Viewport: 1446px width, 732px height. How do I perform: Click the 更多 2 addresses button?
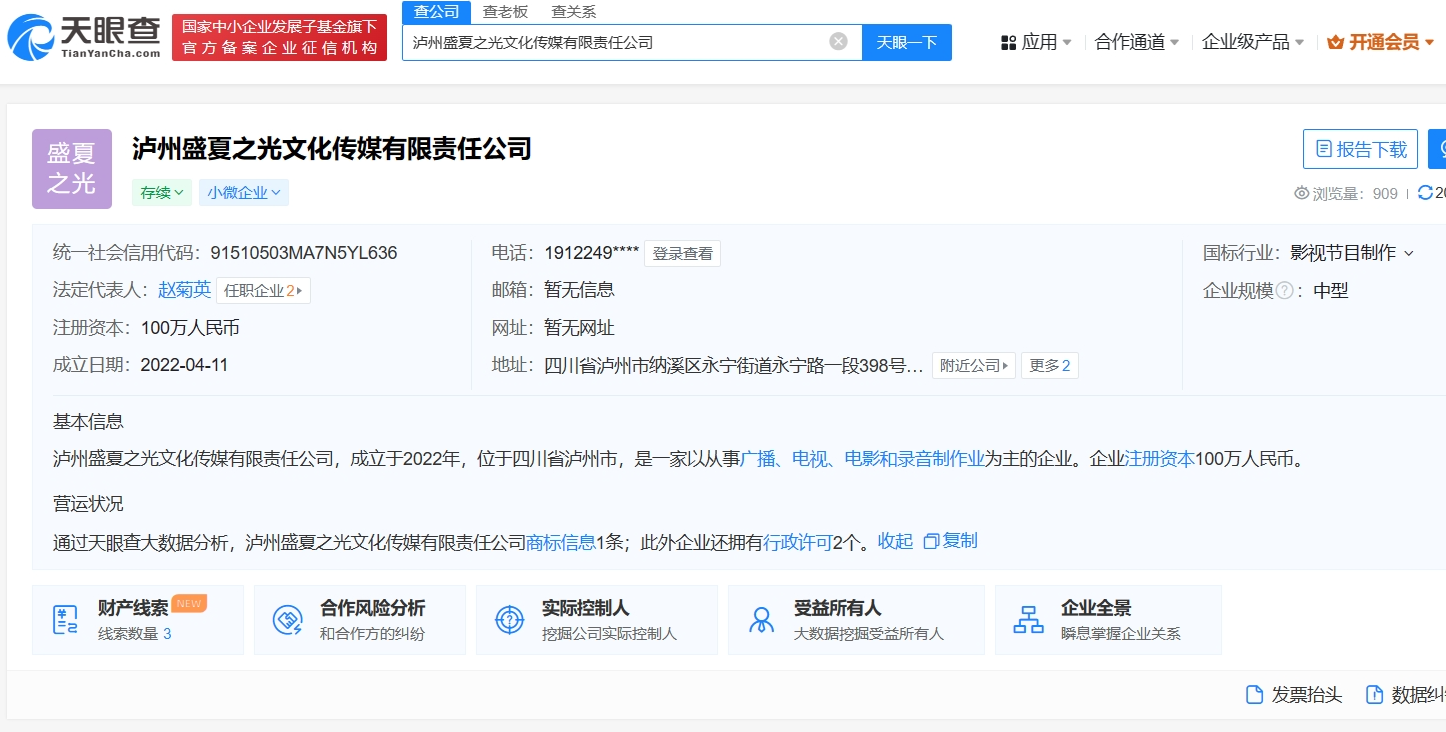tap(1050, 366)
